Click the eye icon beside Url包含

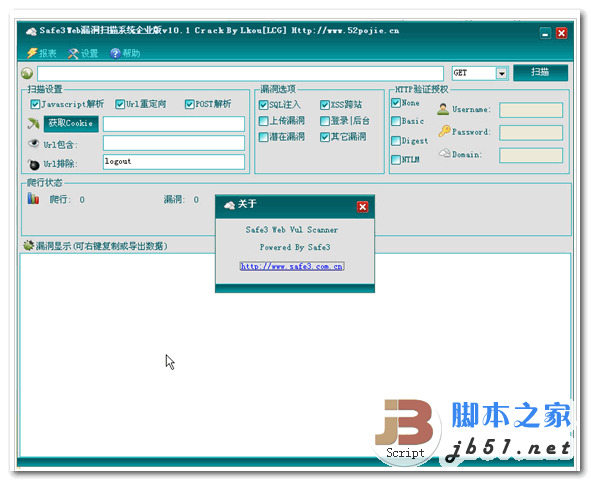coord(34,143)
